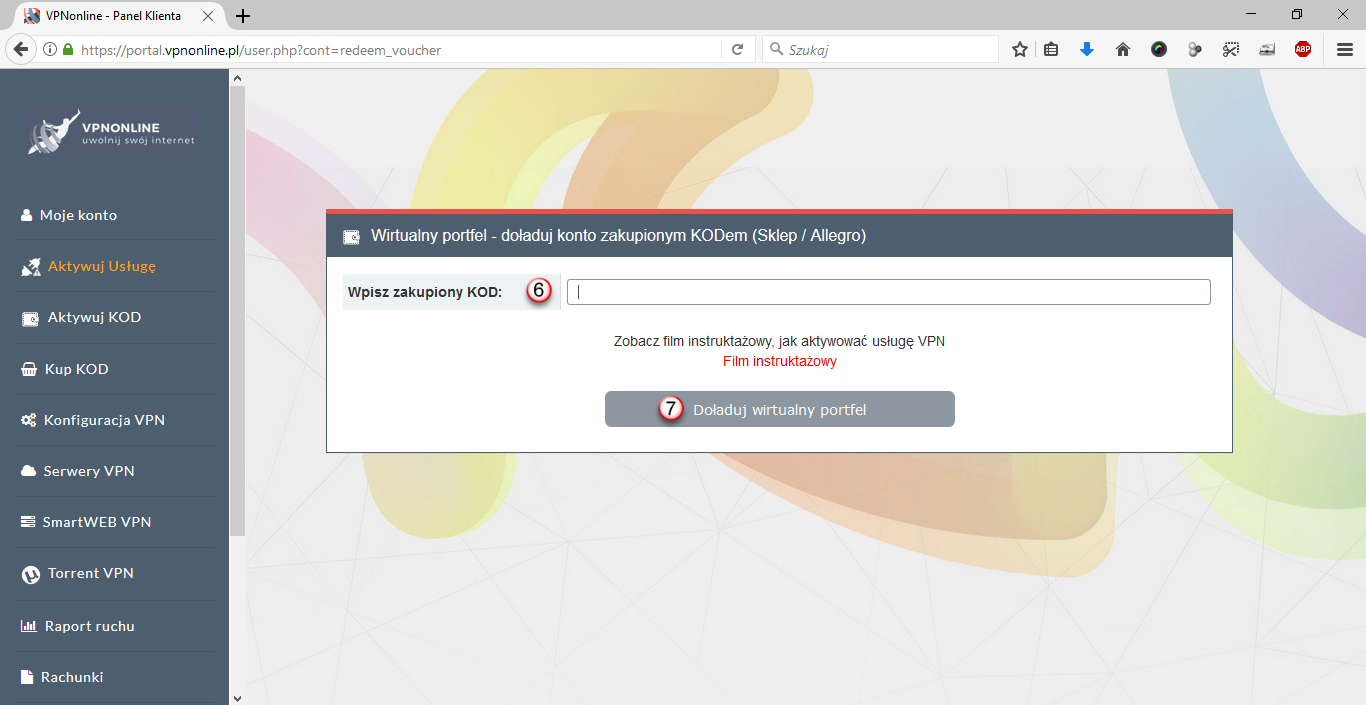The height and width of the screenshot is (705, 1366).
Task: Minimize the Firefox window
Action: 1251,14
